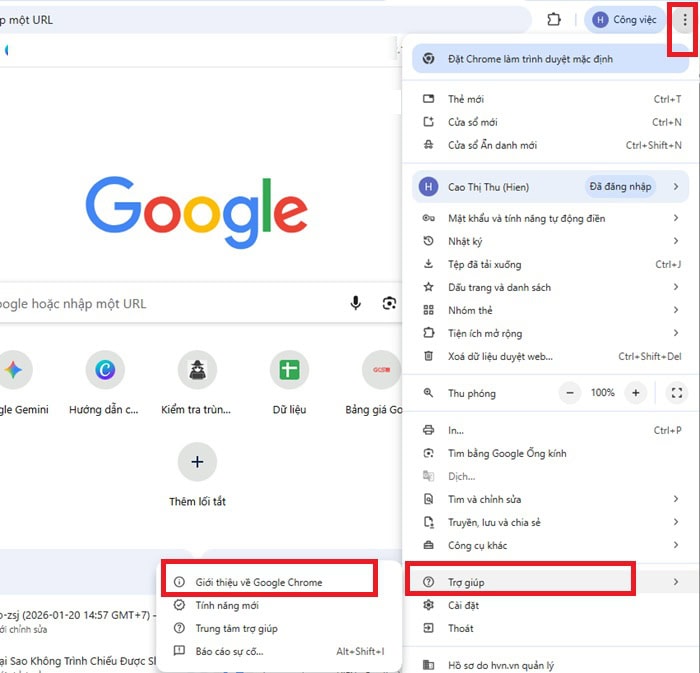Enter fullscreen using the Thu phóng fullscreen icon
The image size is (700, 673).
tap(677, 393)
